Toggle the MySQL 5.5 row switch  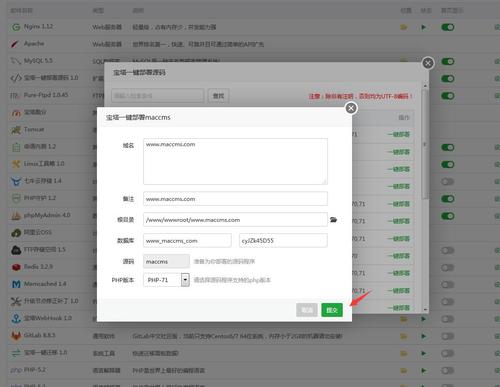click(x=448, y=61)
